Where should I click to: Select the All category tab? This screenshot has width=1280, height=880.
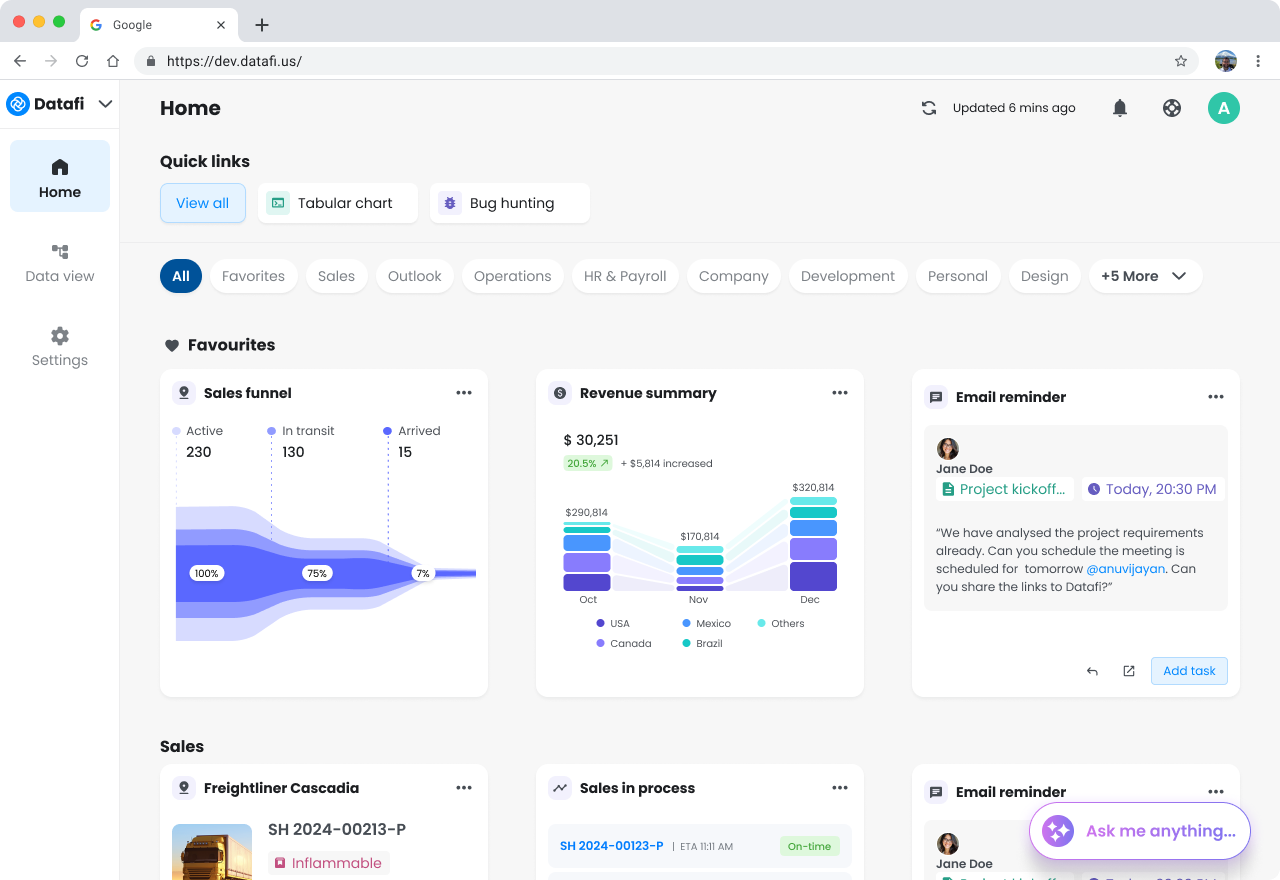point(181,276)
